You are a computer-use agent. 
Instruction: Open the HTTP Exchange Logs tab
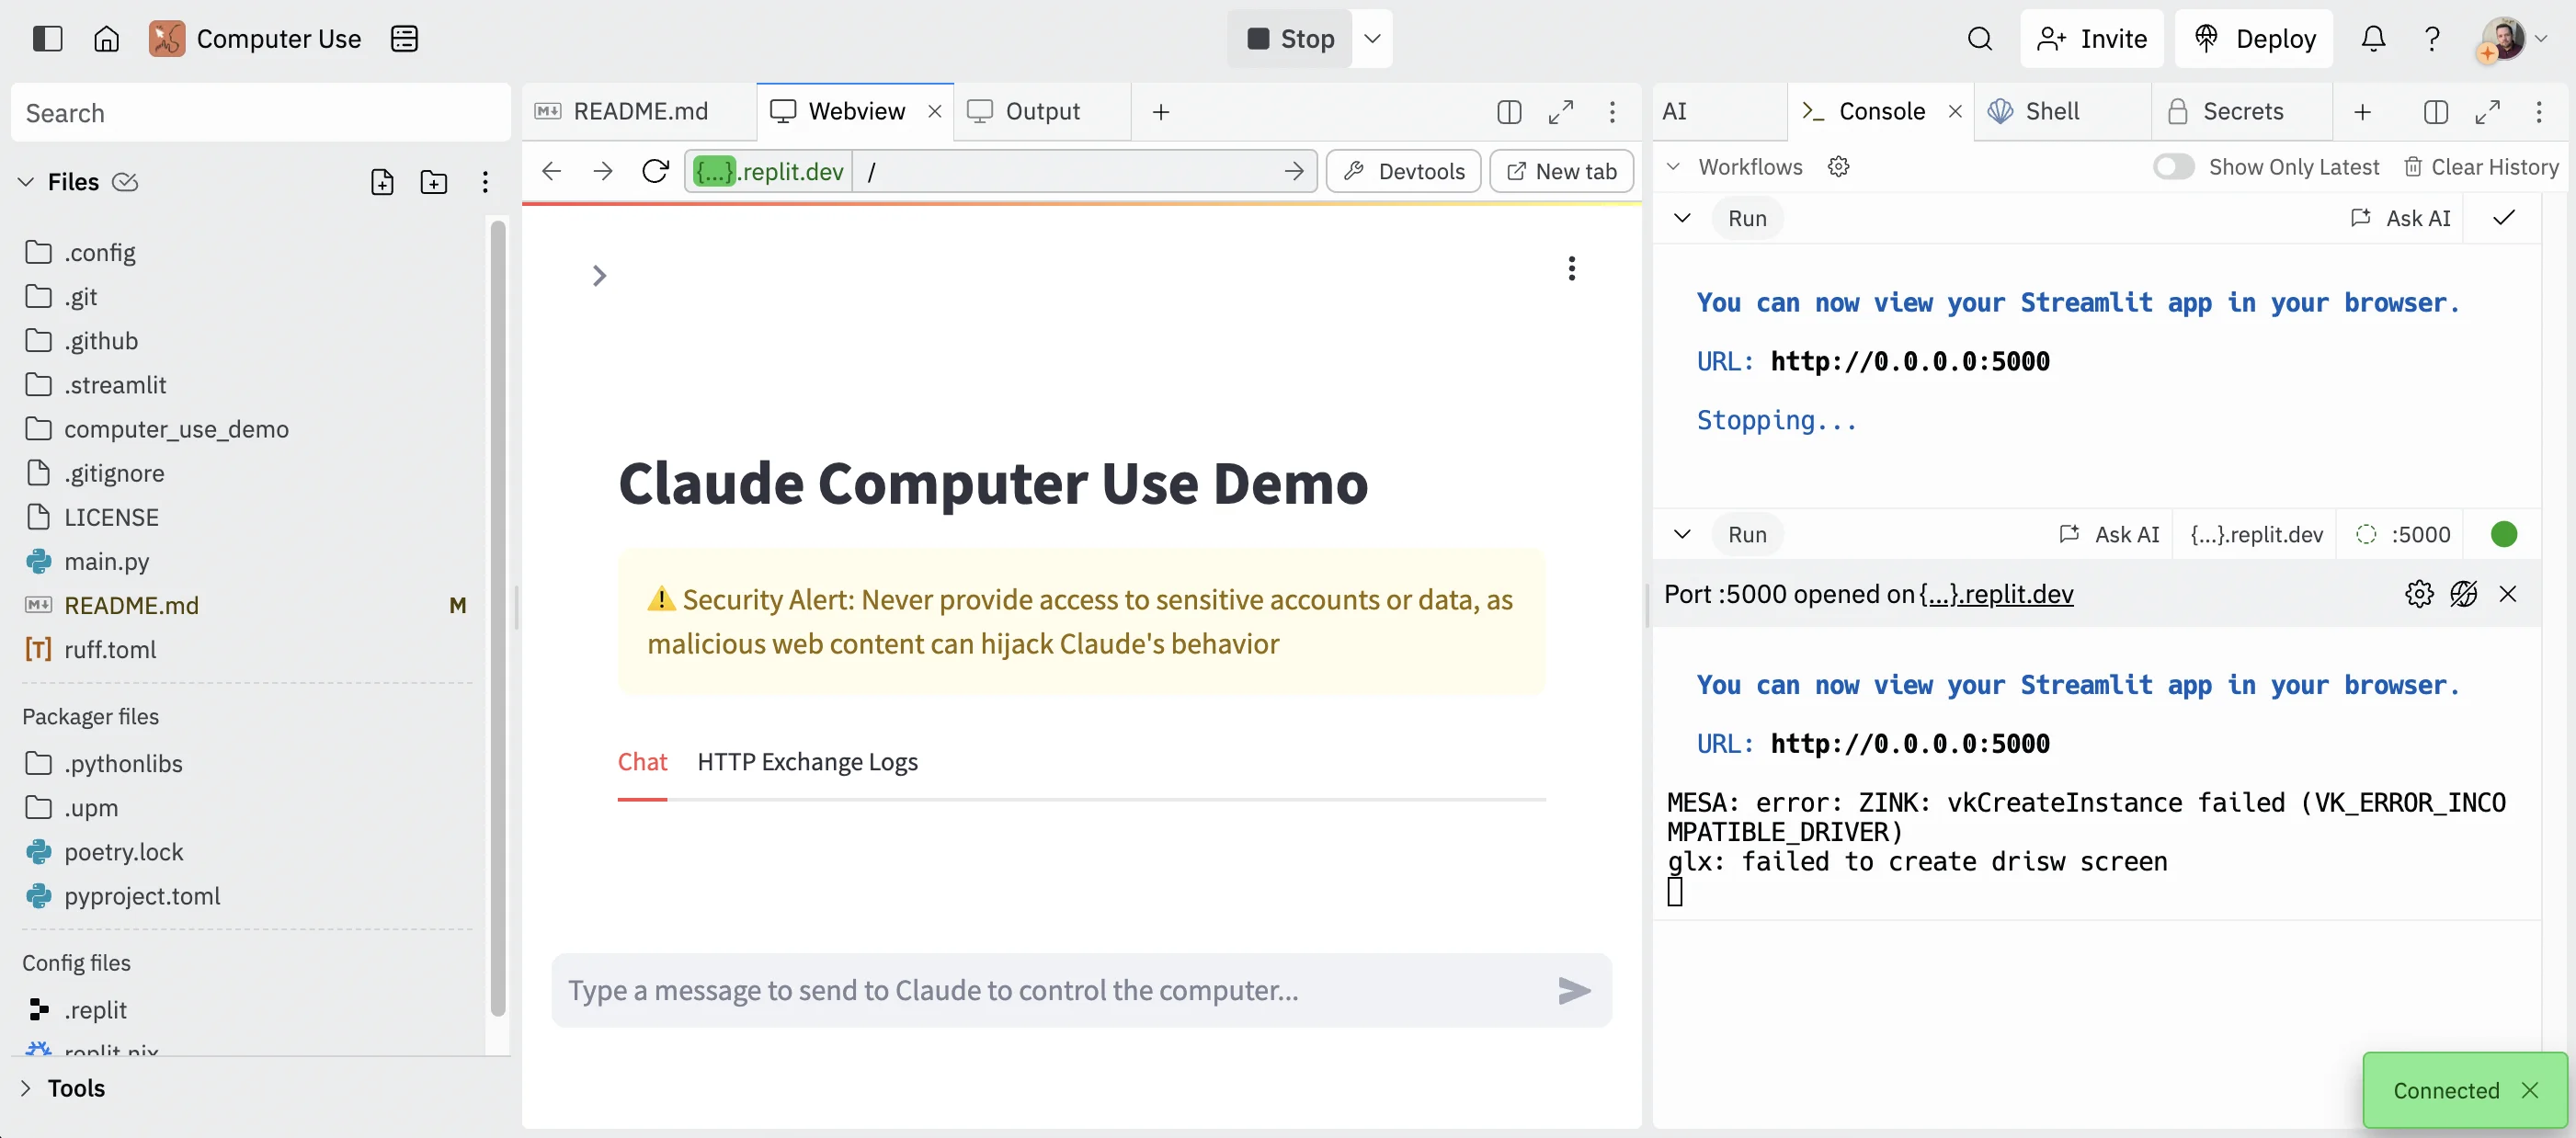tap(807, 762)
